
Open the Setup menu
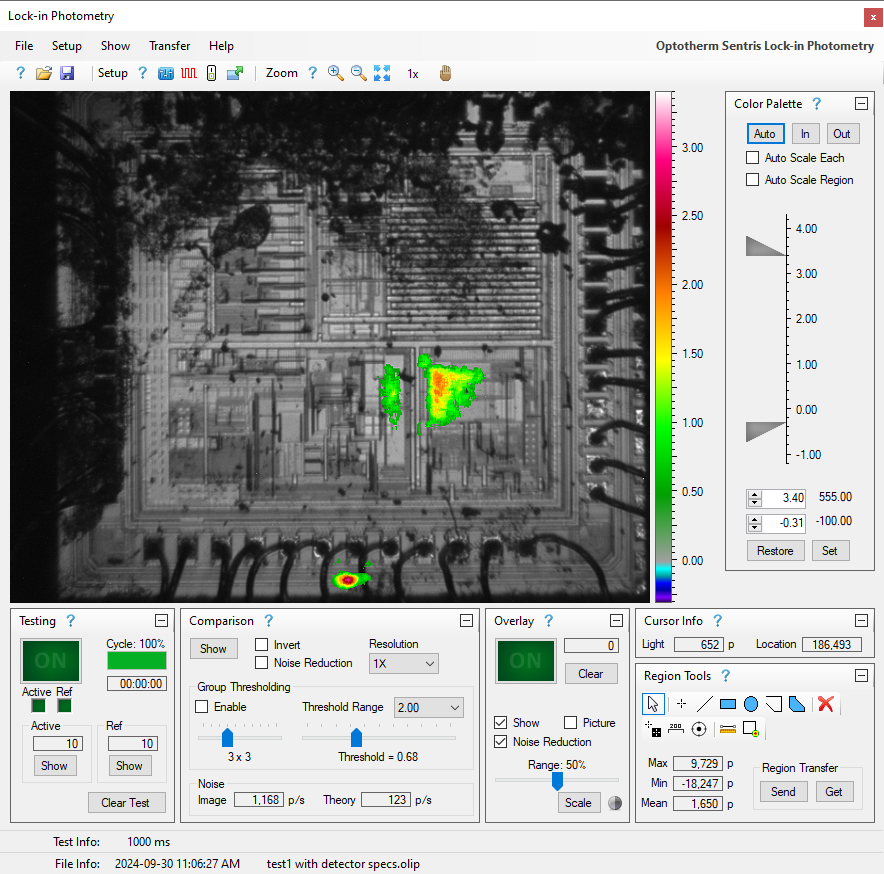(66, 46)
